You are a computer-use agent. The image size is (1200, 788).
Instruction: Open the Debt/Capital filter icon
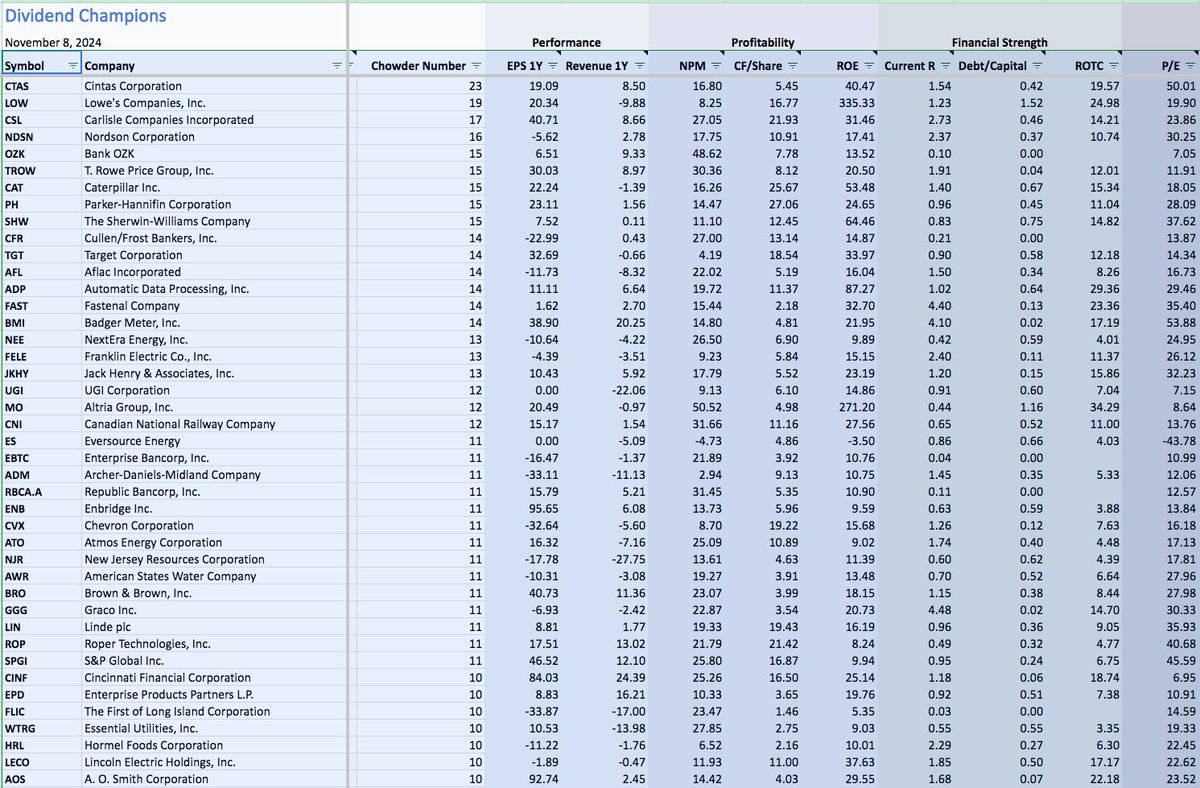(x=1037, y=66)
